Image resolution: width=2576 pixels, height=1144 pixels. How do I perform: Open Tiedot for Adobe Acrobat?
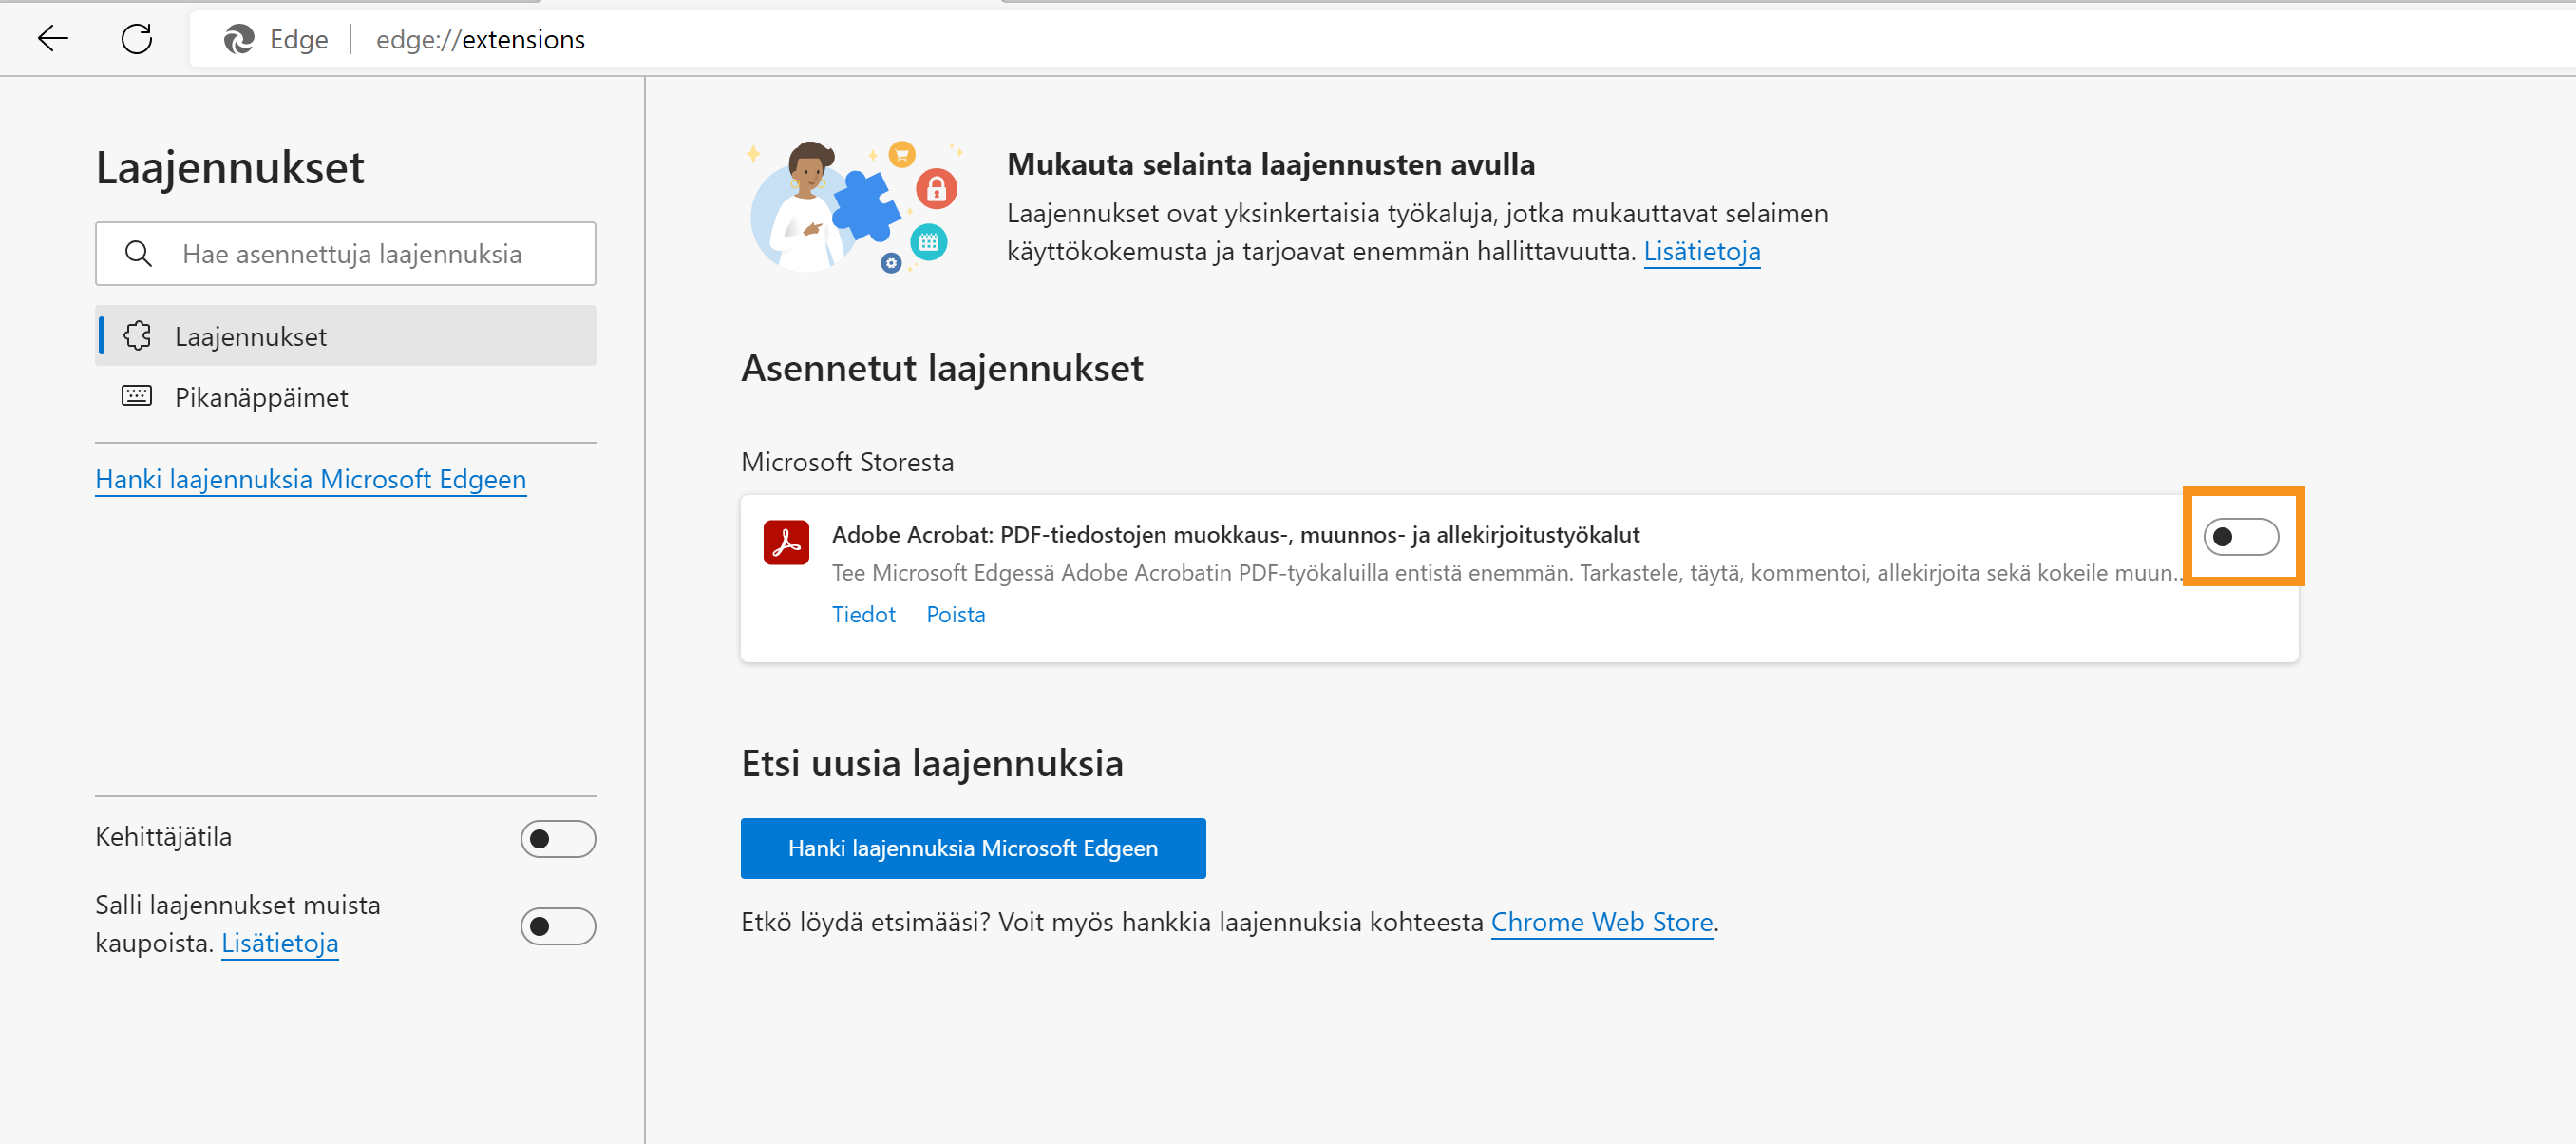pyautogui.click(x=863, y=614)
